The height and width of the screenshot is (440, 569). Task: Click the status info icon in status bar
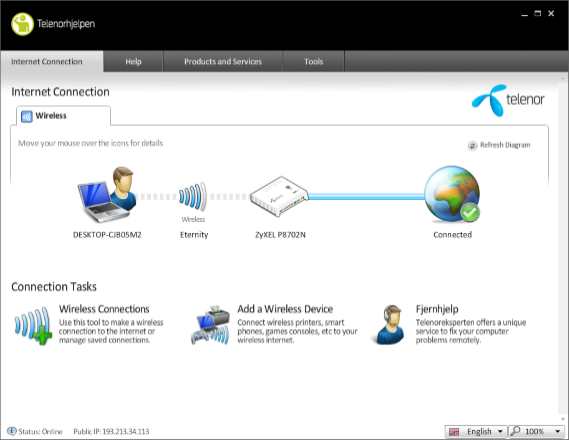(x=12, y=431)
